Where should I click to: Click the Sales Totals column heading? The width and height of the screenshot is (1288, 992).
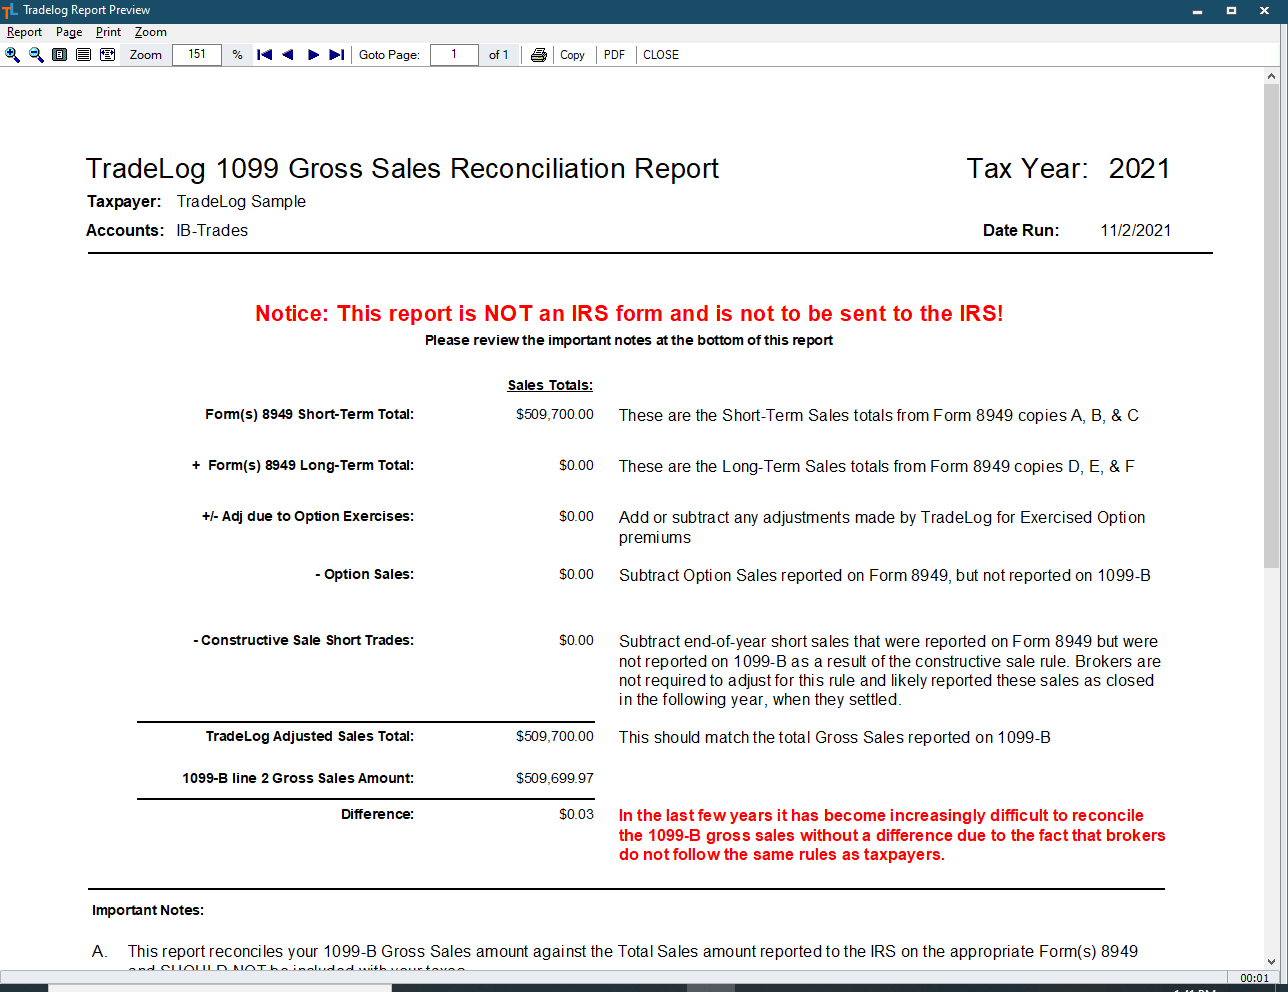pyautogui.click(x=550, y=385)
